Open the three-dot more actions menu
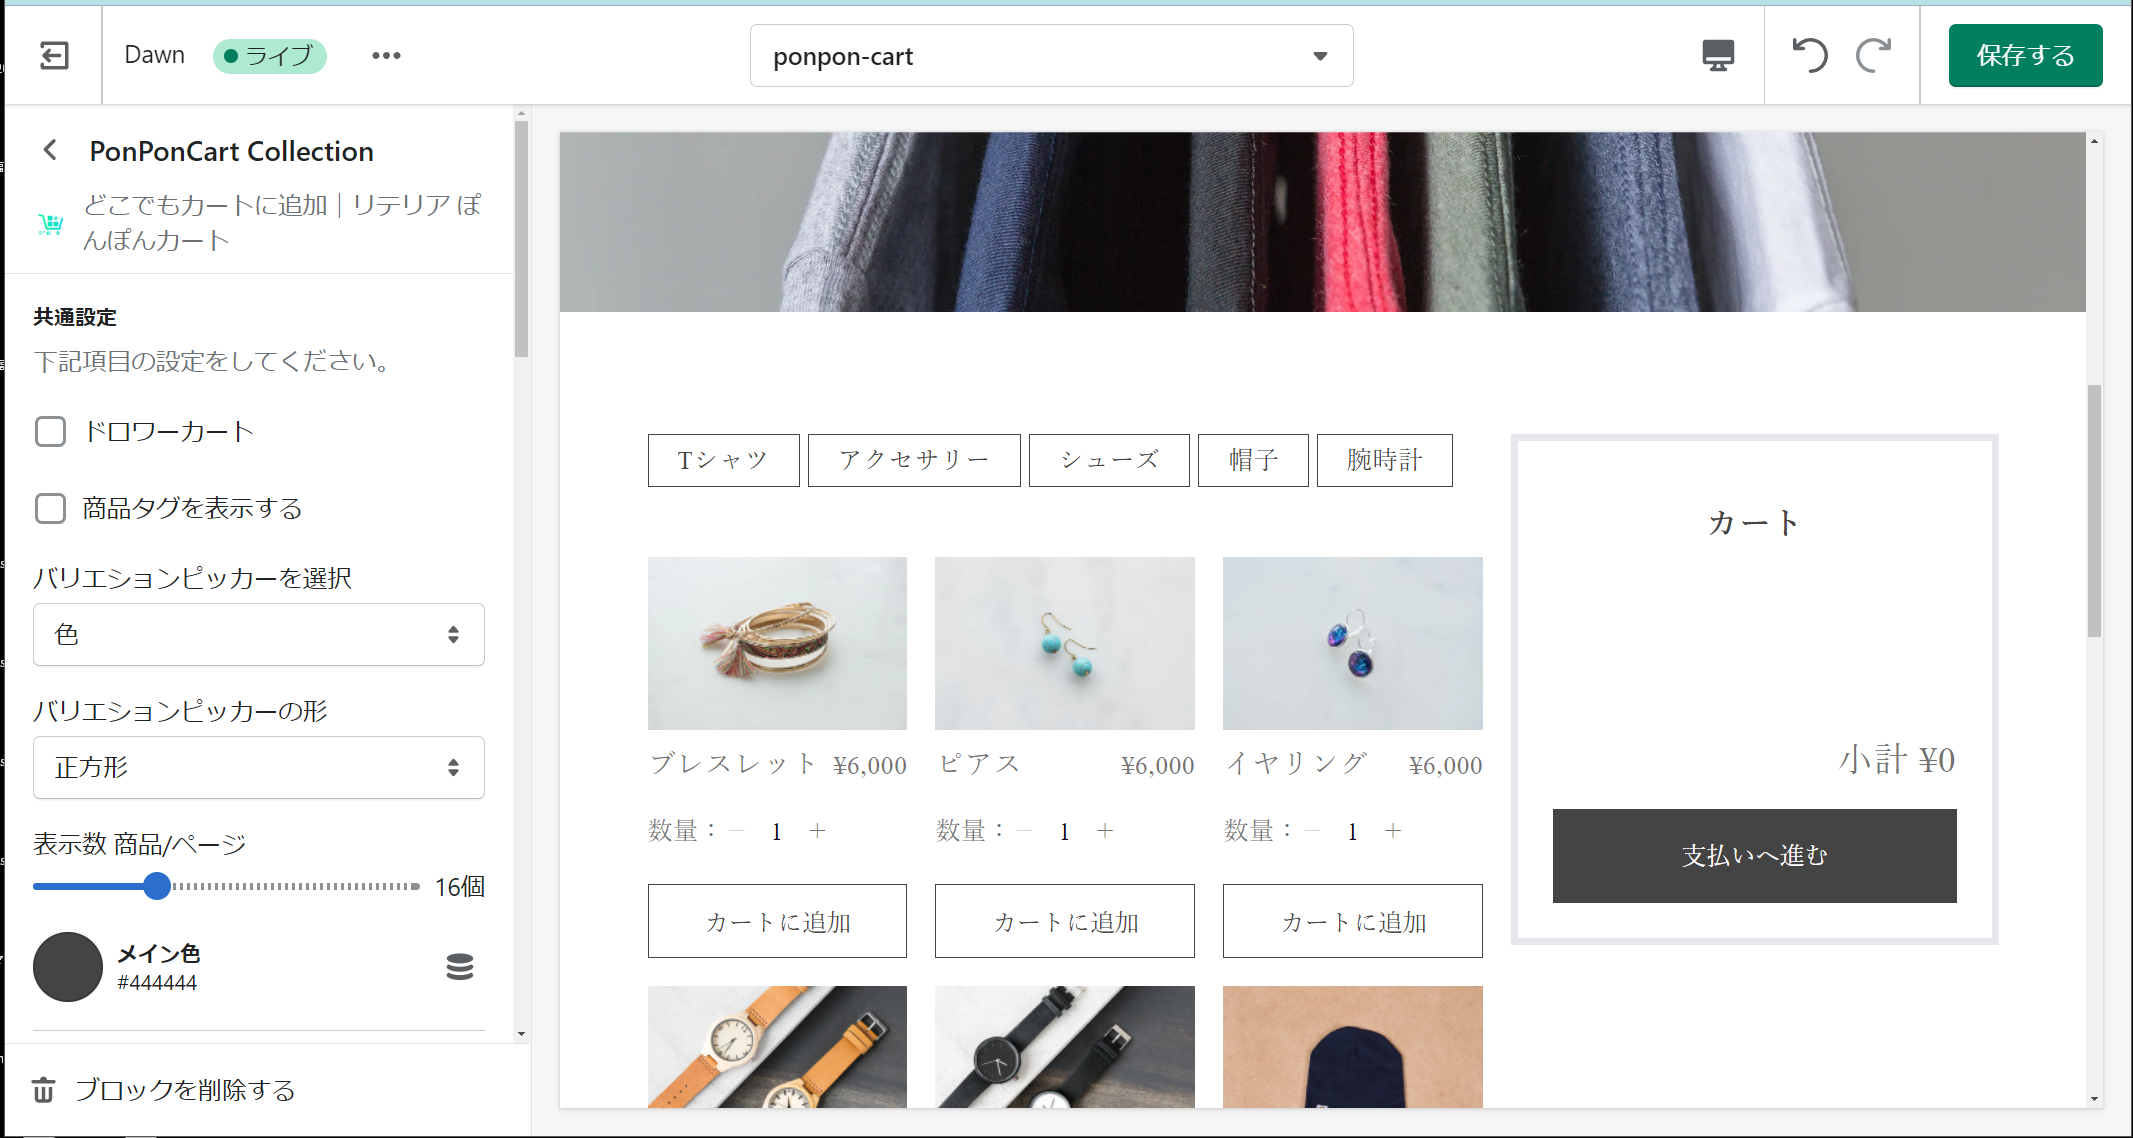 (386, 55)
